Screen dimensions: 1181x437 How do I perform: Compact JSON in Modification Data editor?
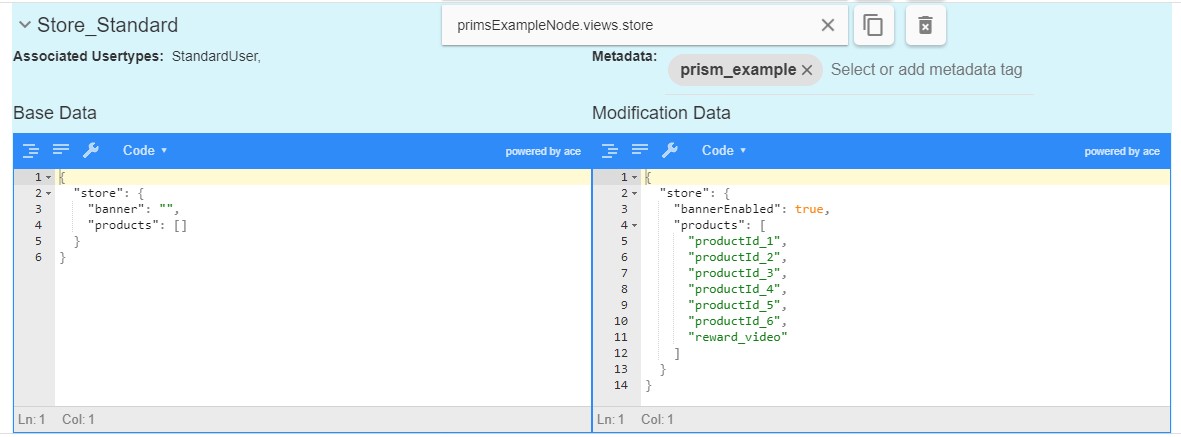[x=640, y=150]
